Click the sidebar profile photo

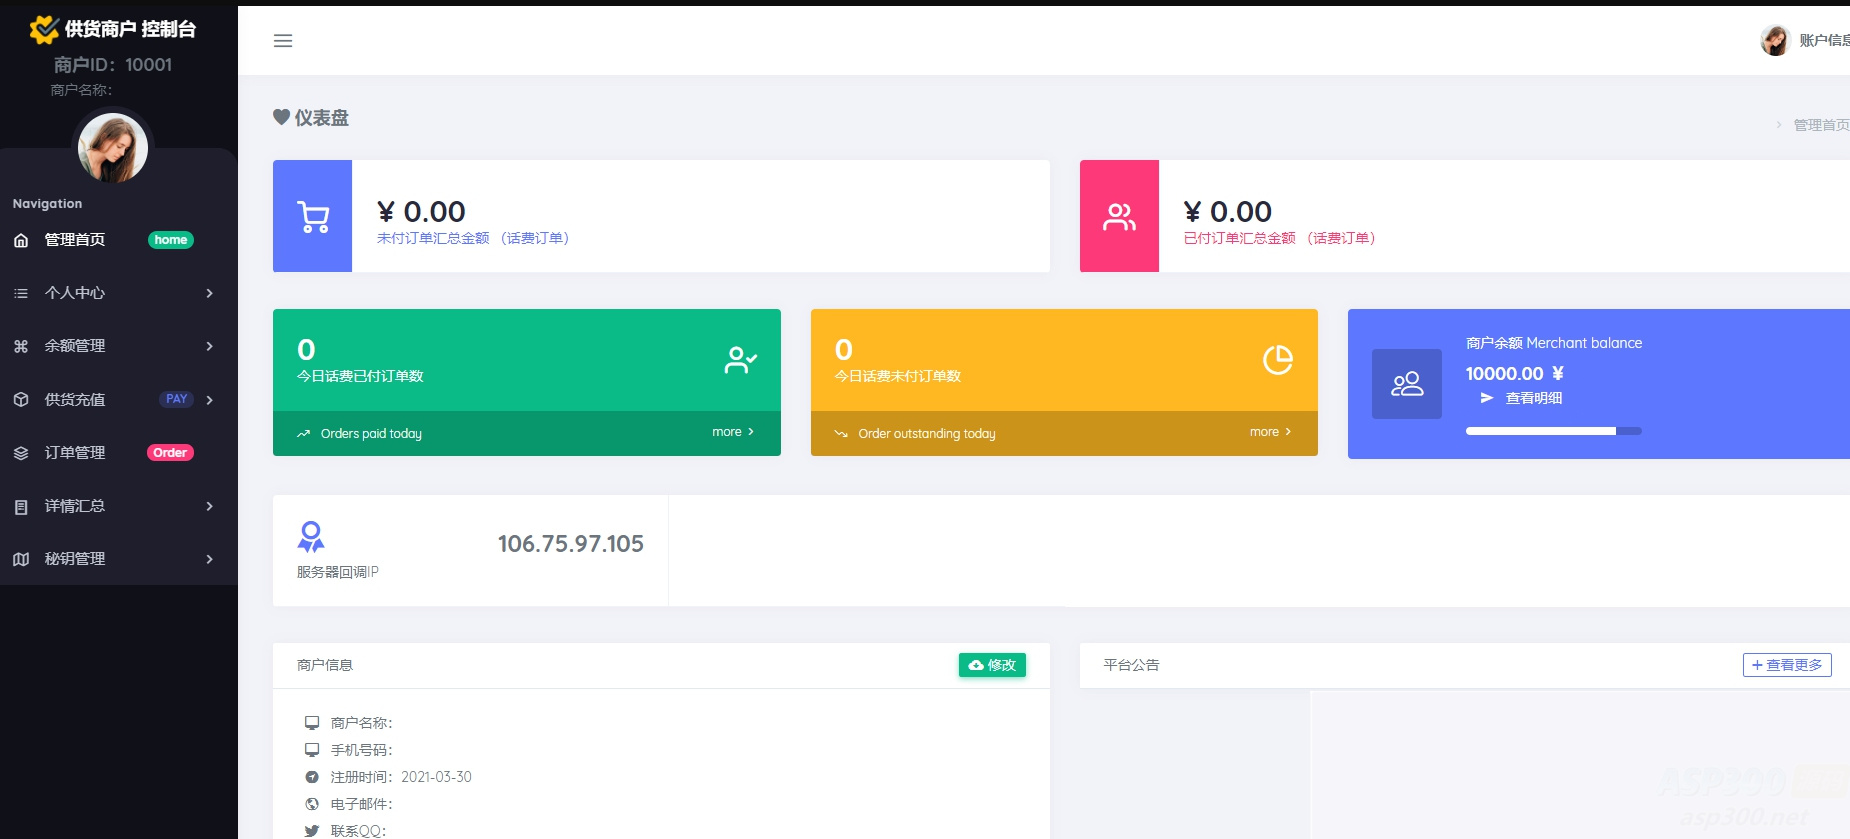pyautogui.click(x=113, y=148)
